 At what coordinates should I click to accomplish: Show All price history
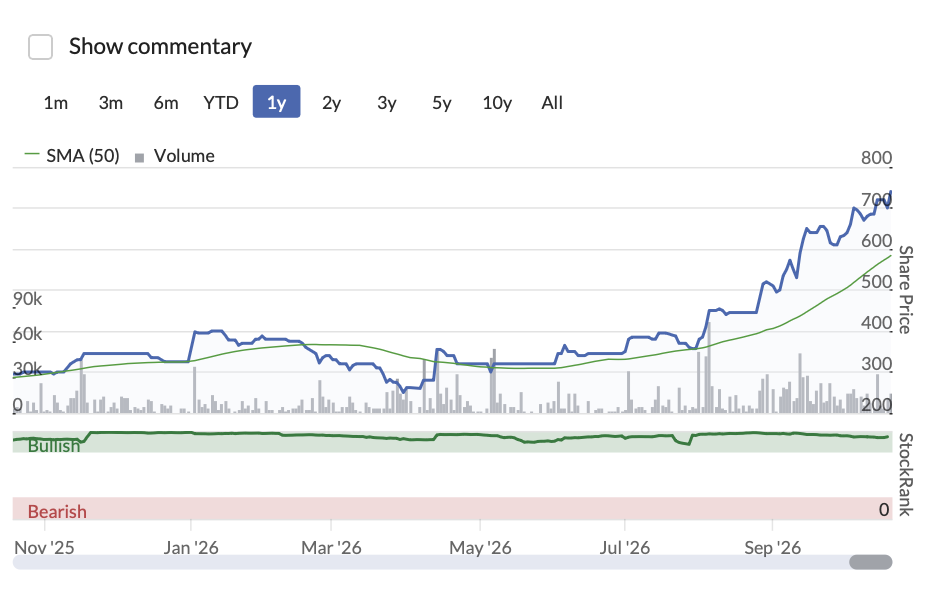click(x=552, y=102)
